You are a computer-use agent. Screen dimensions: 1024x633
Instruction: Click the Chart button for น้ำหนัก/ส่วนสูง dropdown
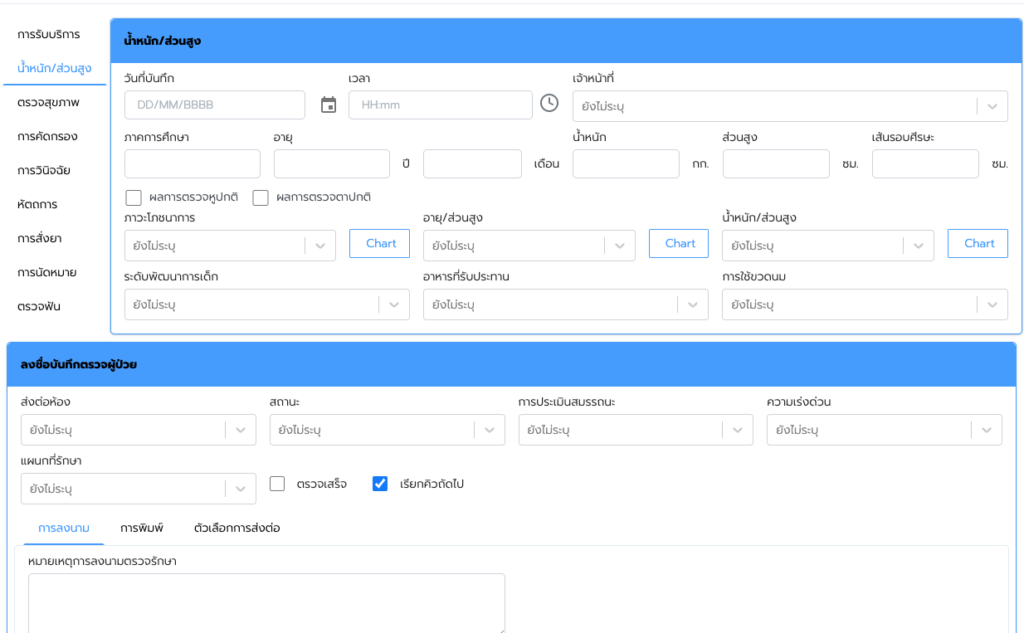tap(978, 244)
